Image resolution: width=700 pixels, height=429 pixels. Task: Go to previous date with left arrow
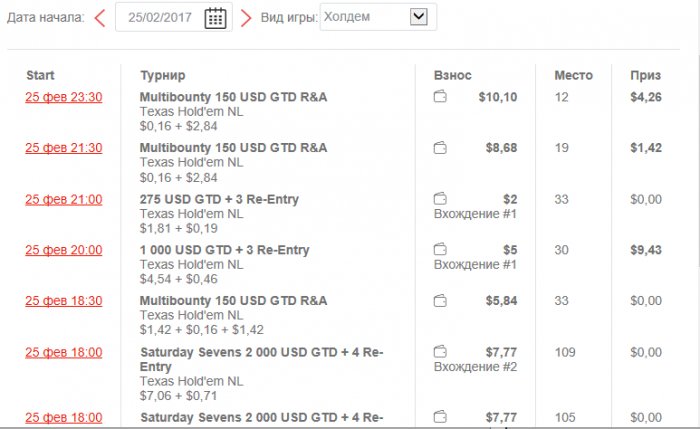(x=100, y=17)
